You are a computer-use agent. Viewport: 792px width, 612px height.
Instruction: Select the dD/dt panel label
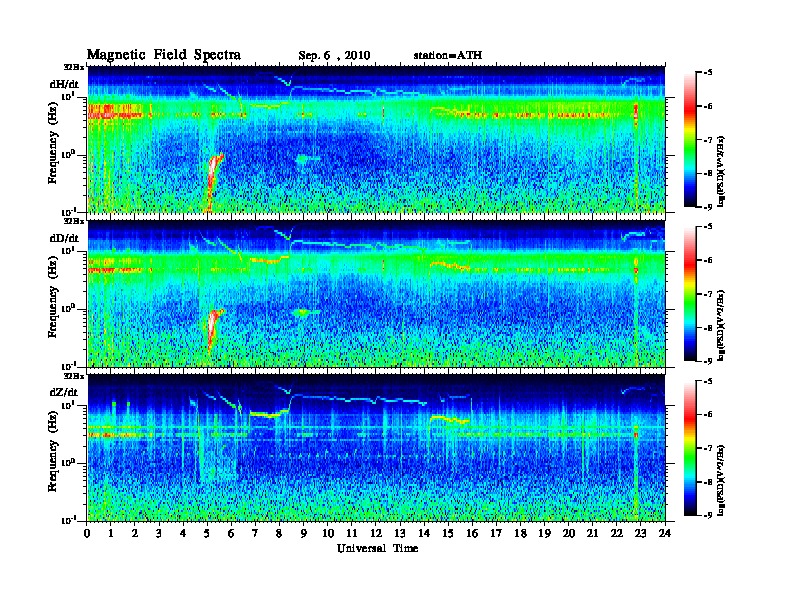[64, 238]
